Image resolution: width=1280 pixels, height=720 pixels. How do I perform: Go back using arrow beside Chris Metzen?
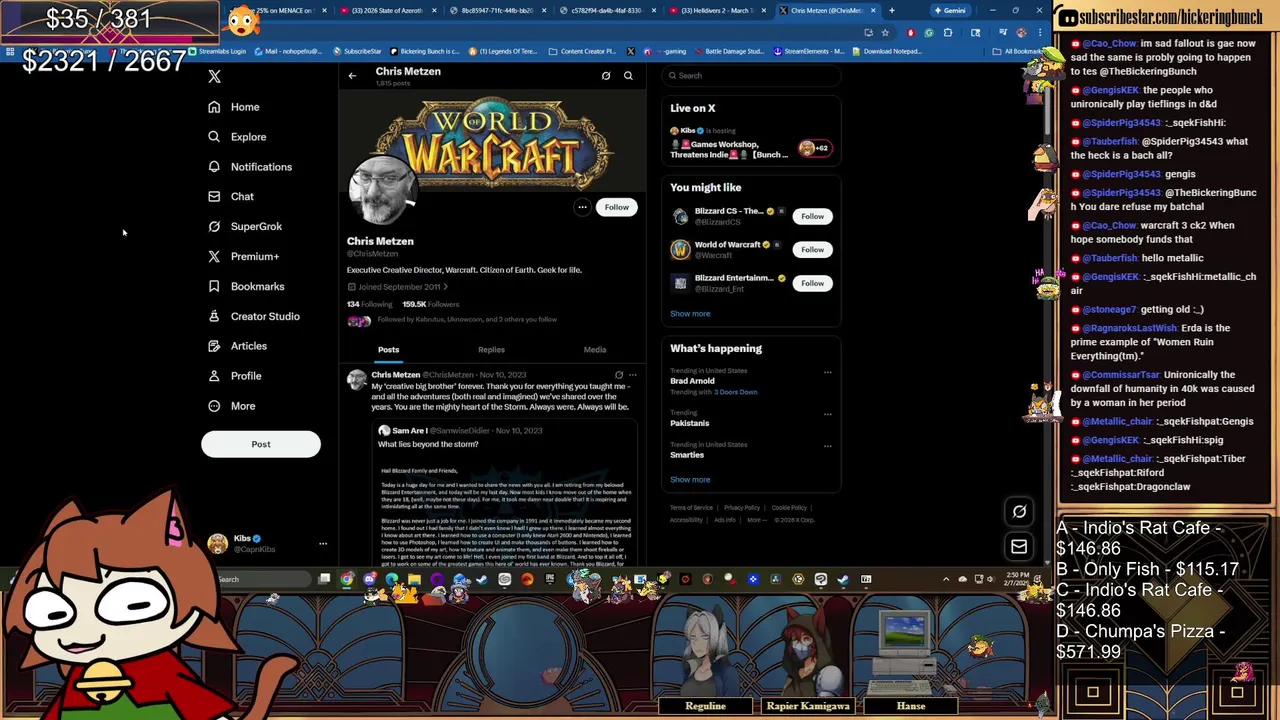352,76
